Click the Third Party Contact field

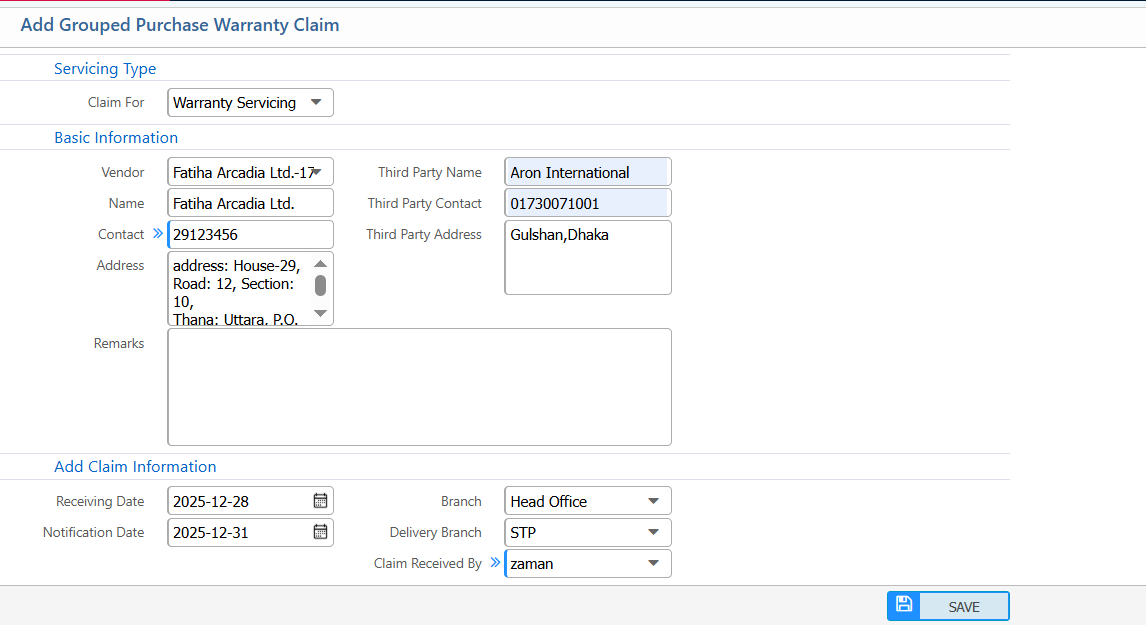587,203
